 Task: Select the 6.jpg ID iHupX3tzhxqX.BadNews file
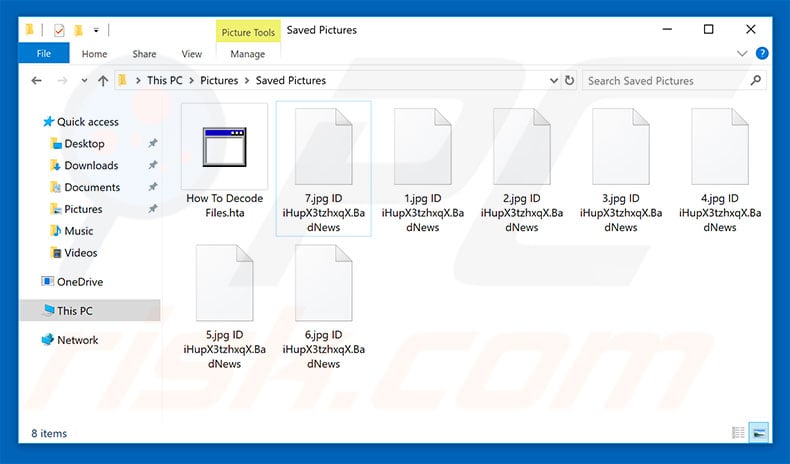tap(323, 306)
